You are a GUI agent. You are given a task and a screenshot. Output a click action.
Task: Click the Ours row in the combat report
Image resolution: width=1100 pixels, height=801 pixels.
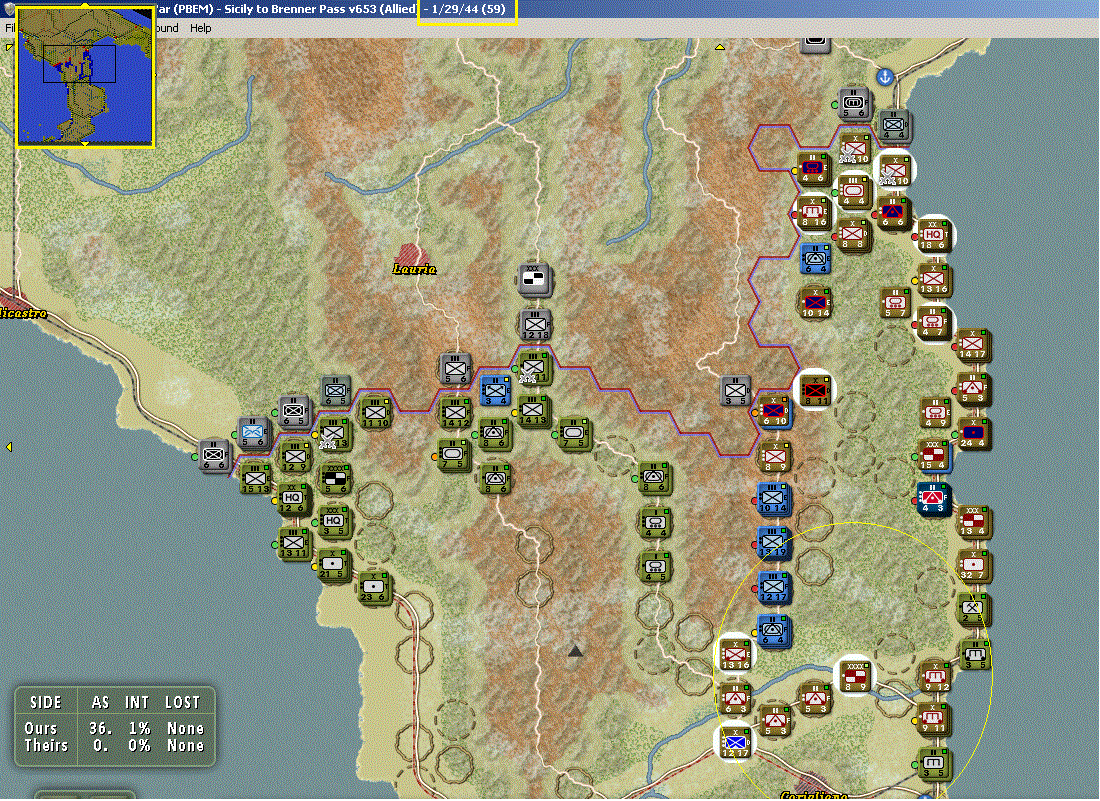click(114, 729)
